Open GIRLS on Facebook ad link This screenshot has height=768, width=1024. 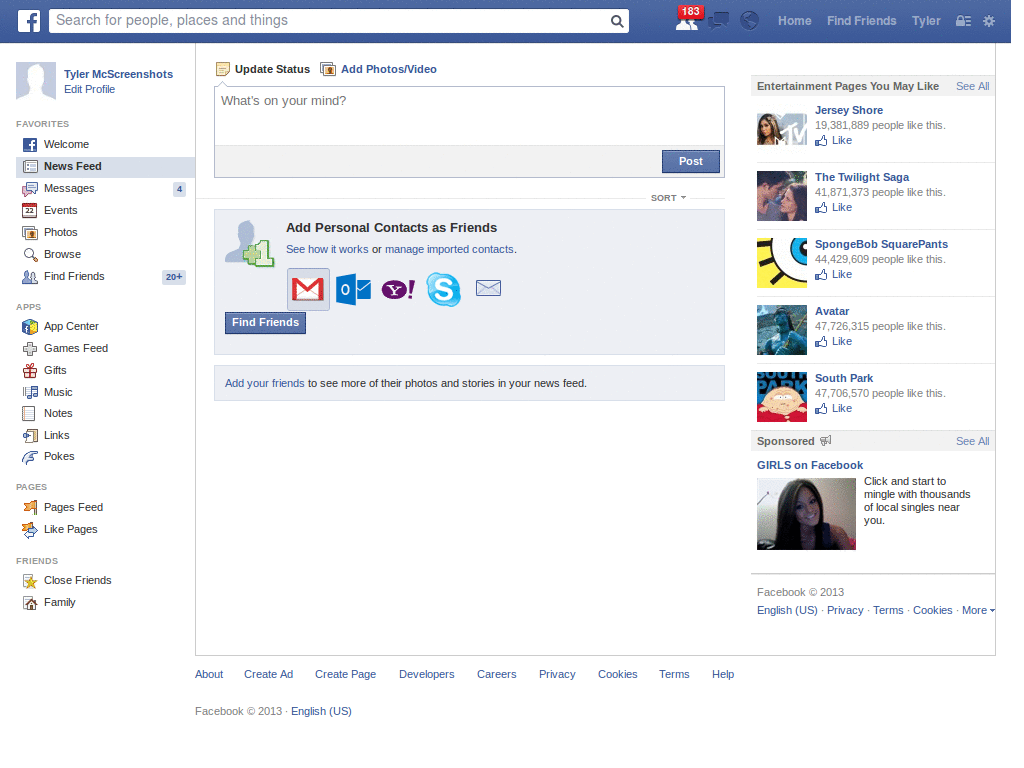(810, 465)
